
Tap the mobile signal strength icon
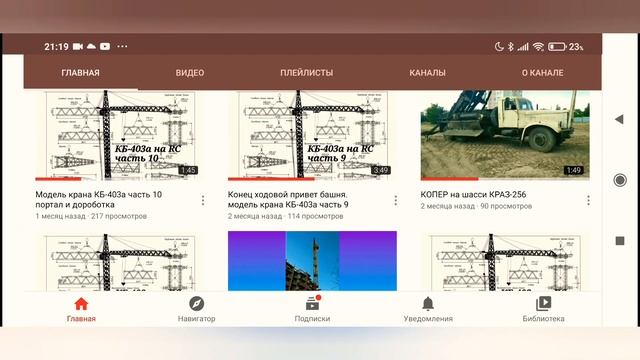(523, 47)
